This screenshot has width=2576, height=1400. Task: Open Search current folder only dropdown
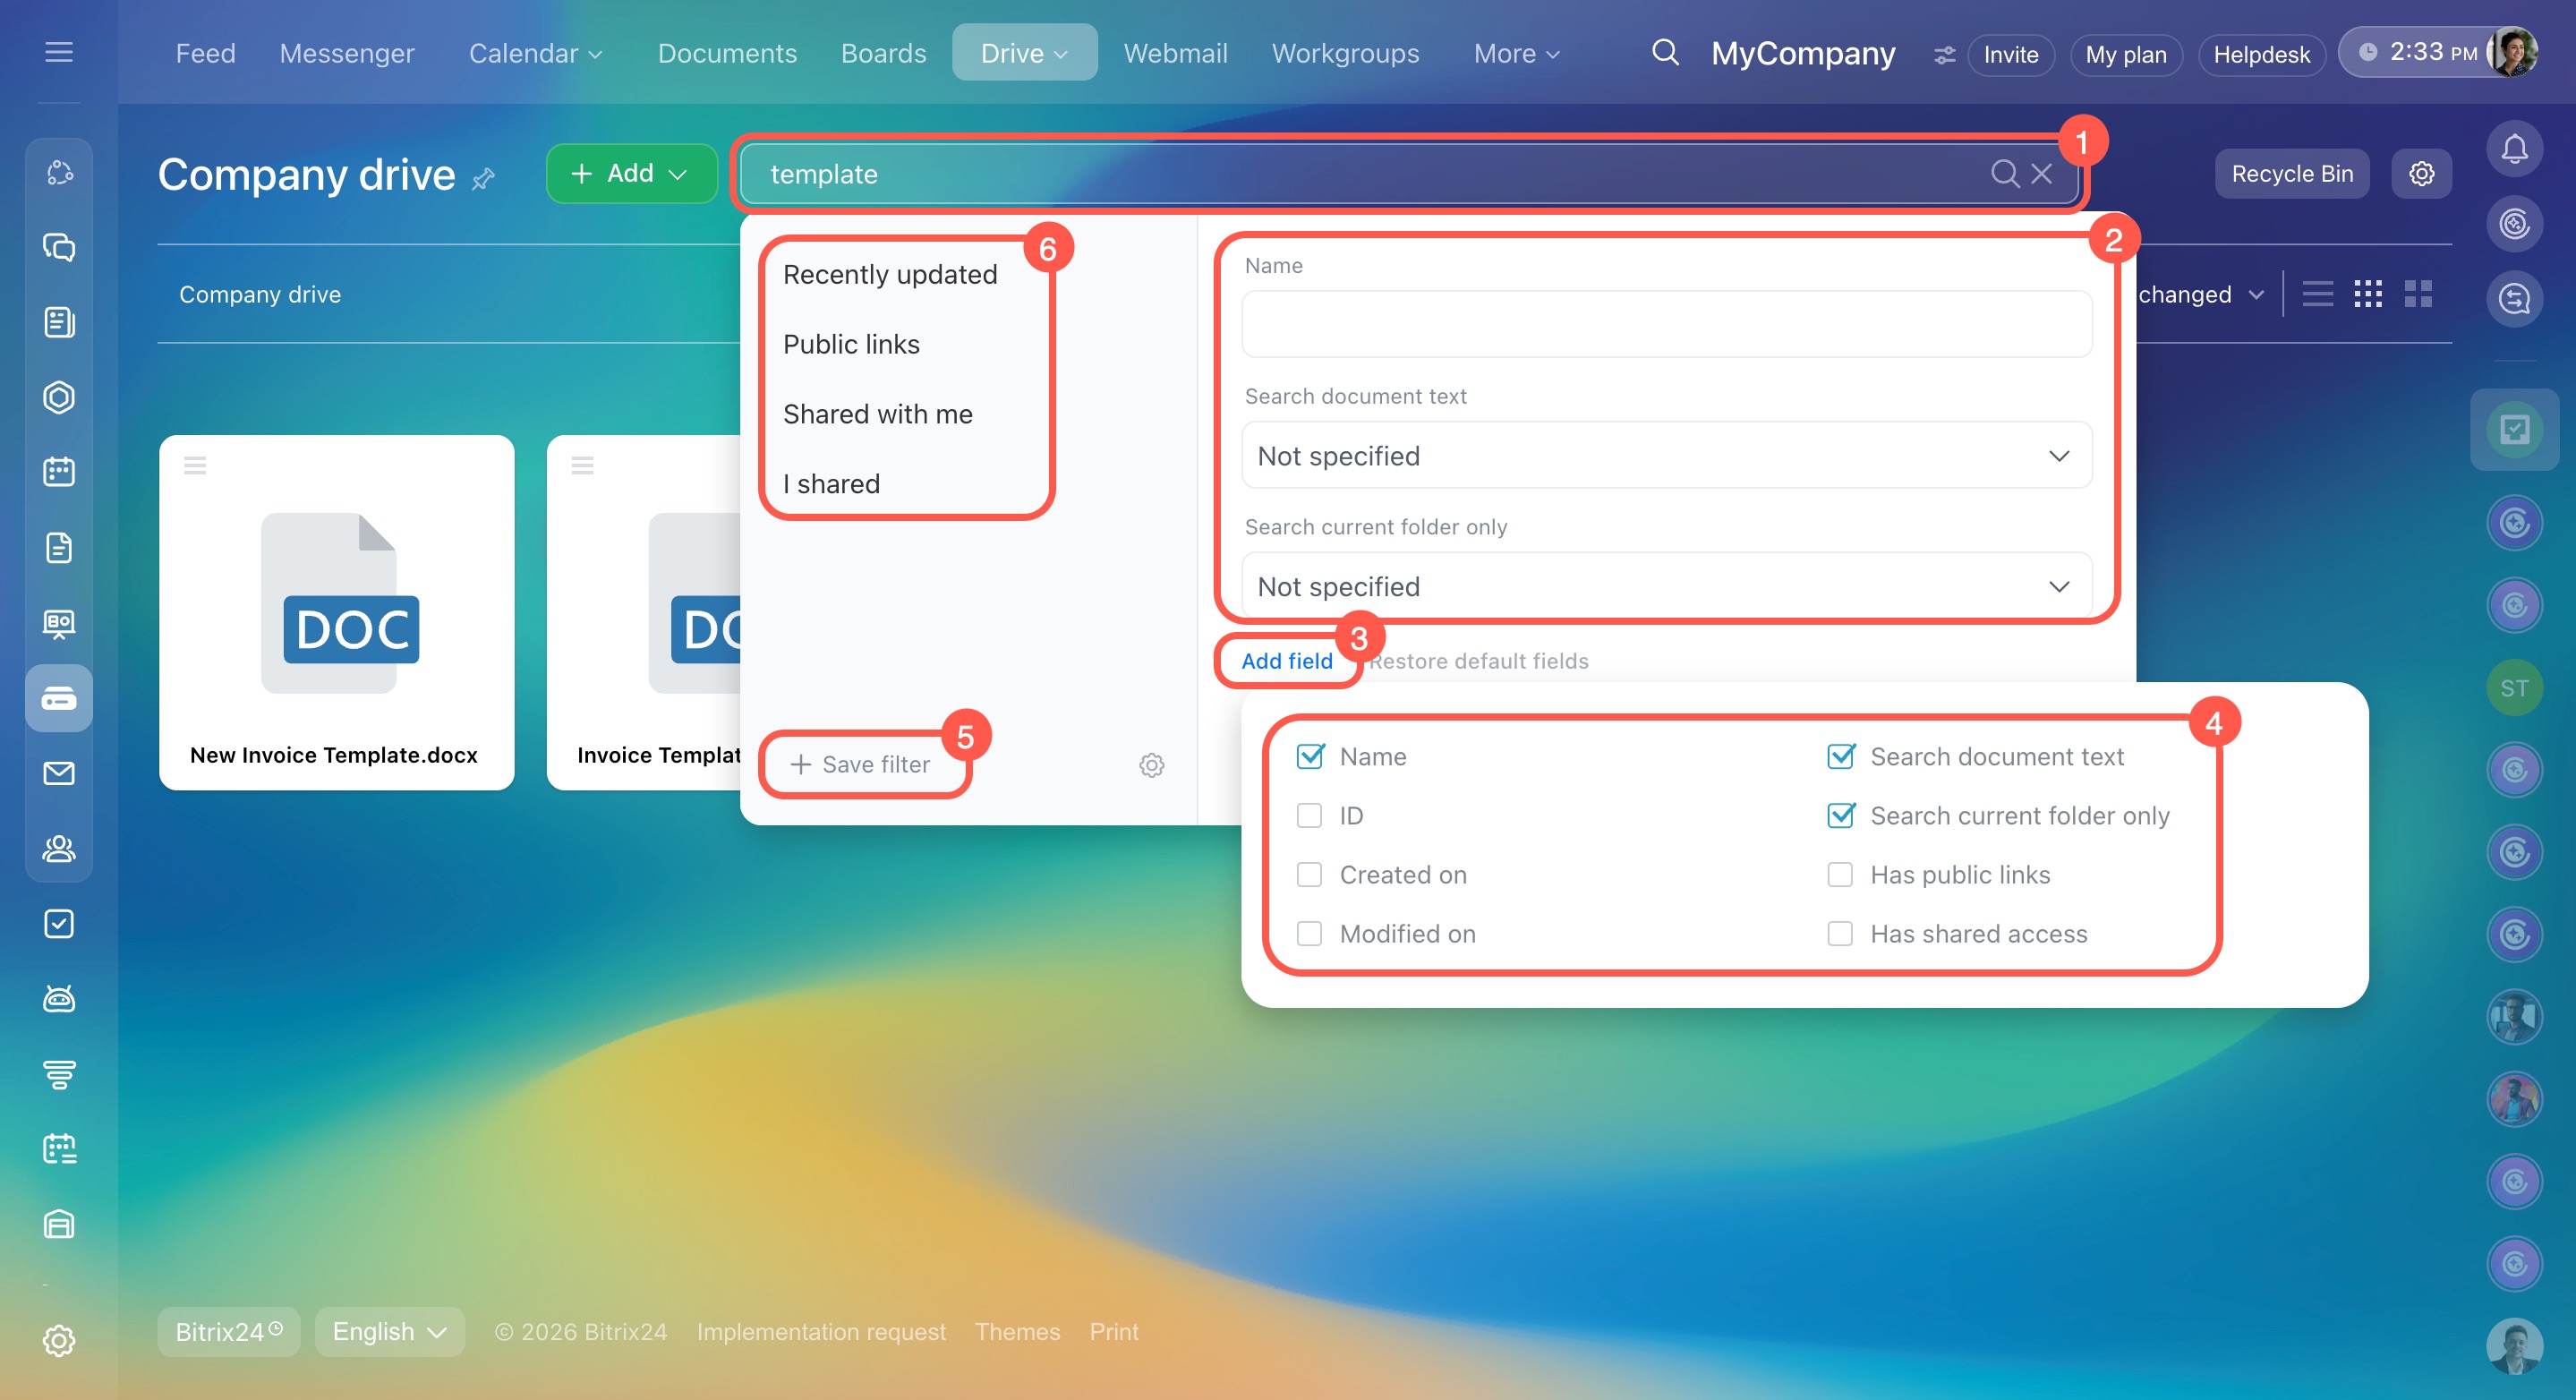pyautogui.click(x=1666, y=586)
